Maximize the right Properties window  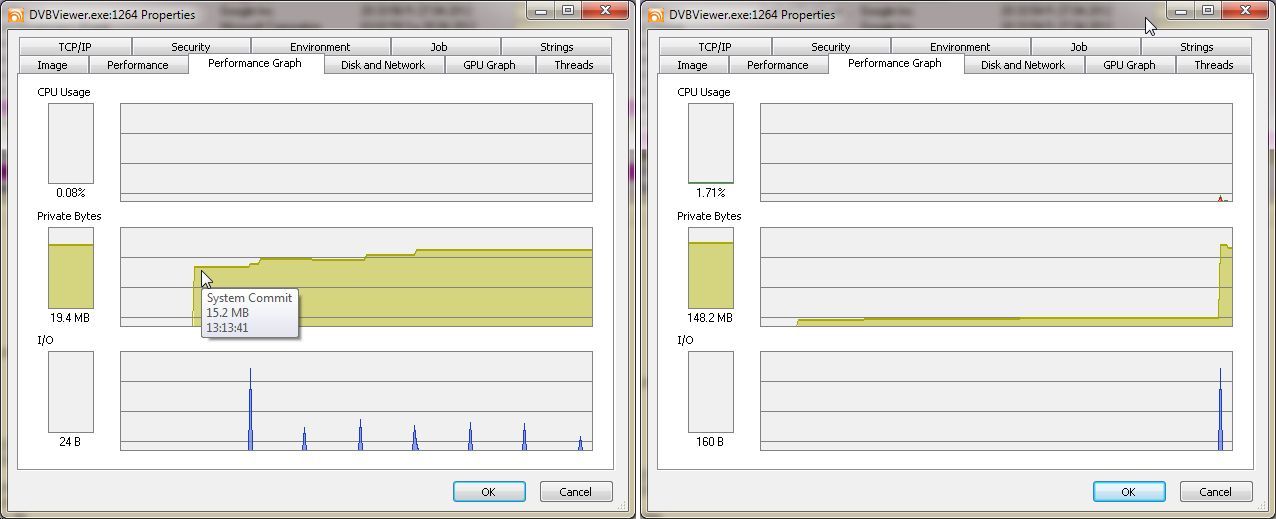point(1207,10)
